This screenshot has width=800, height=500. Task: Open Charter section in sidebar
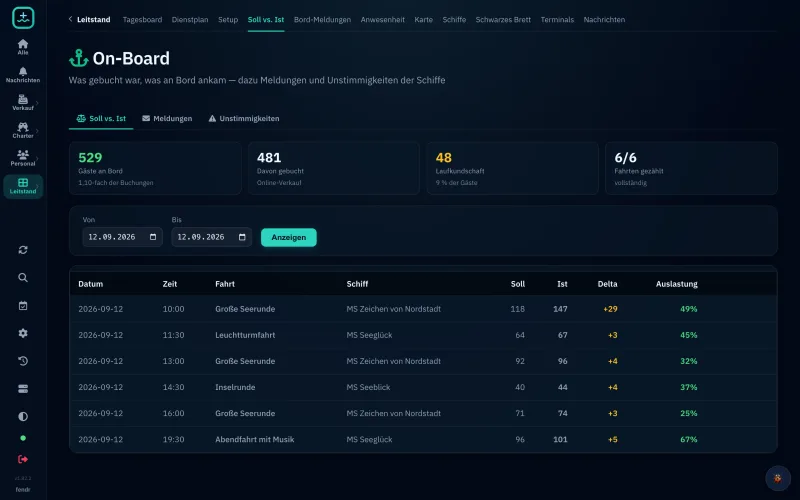(x=23, y=130)
